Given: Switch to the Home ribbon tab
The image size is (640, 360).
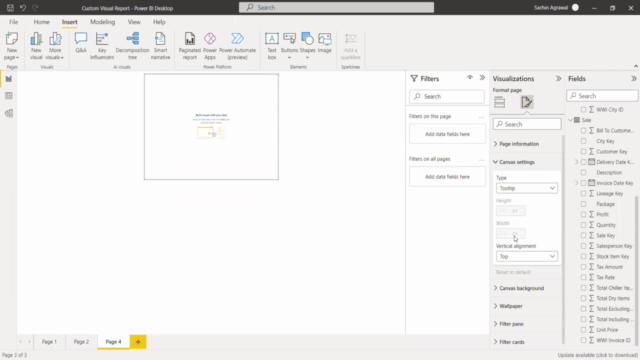Looking at the screenshot, I should tap(41, 22).
